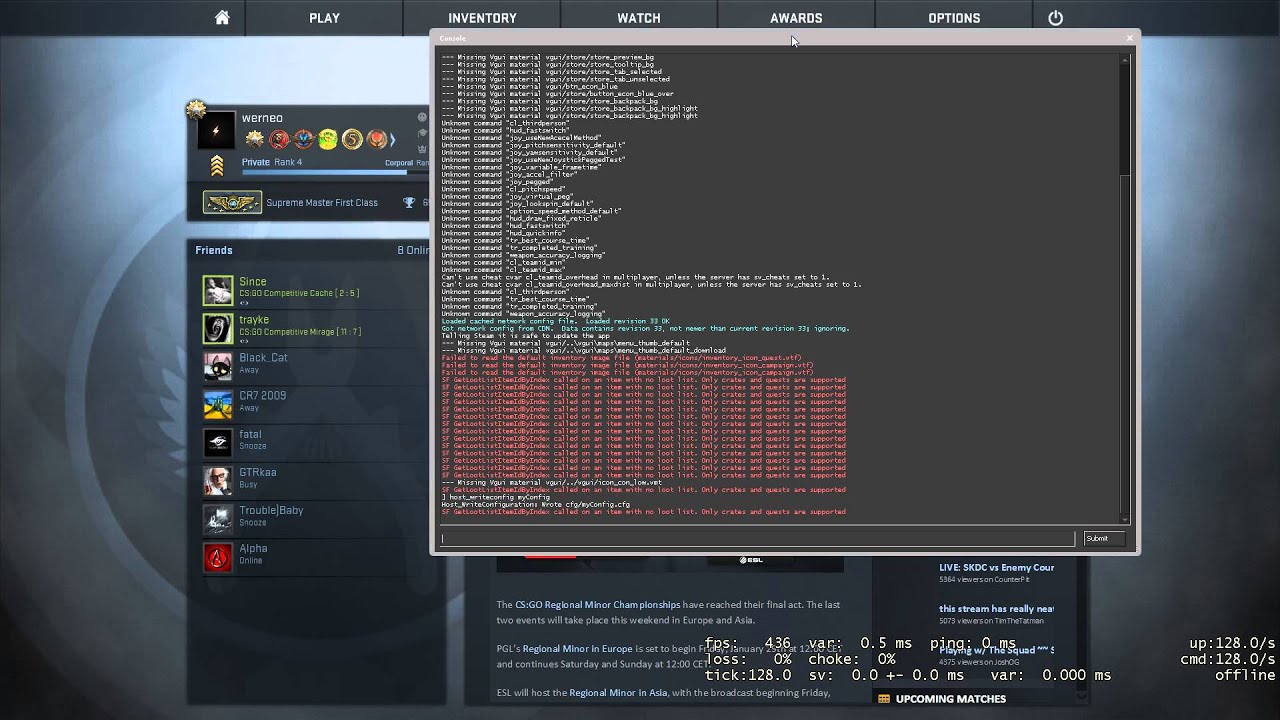Click 'CS:GO Competitive Cache [2:5]' status

pos(299,293)
